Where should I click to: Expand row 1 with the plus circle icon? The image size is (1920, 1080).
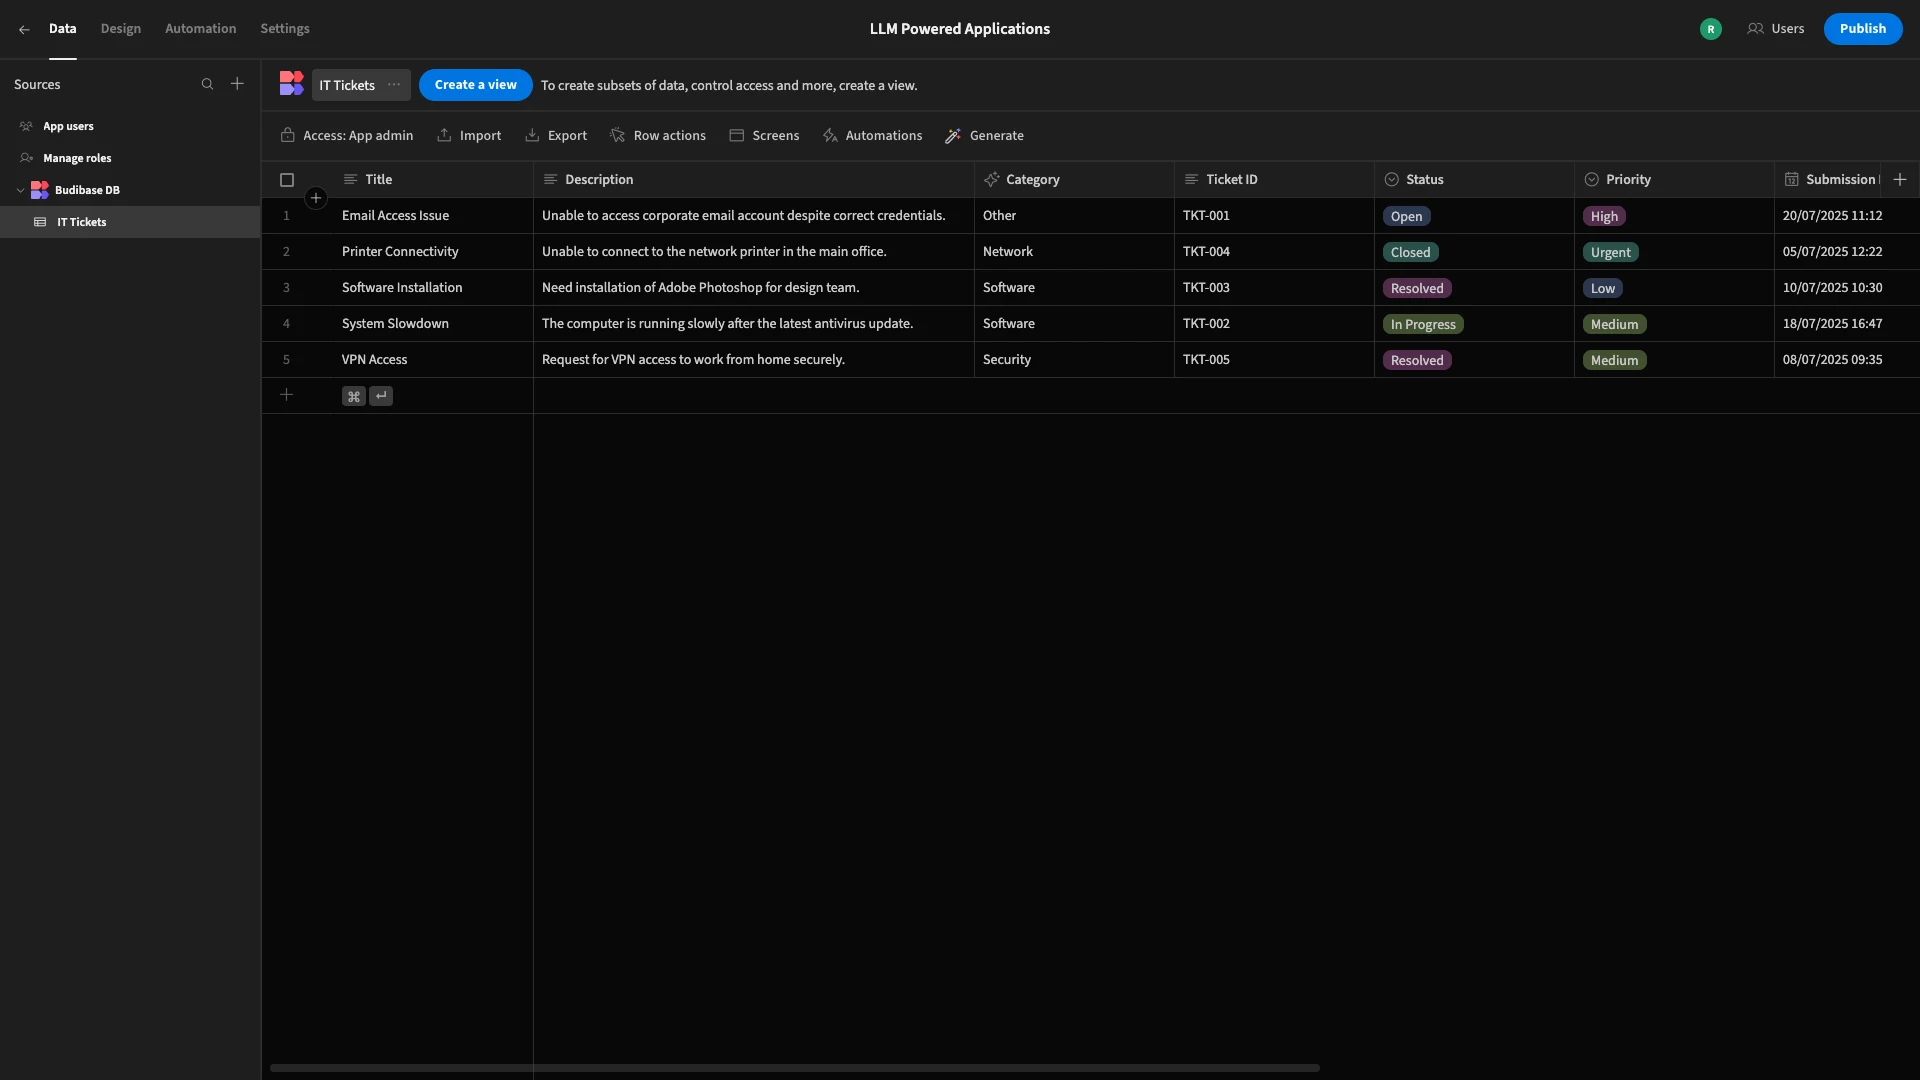point(316,198)
